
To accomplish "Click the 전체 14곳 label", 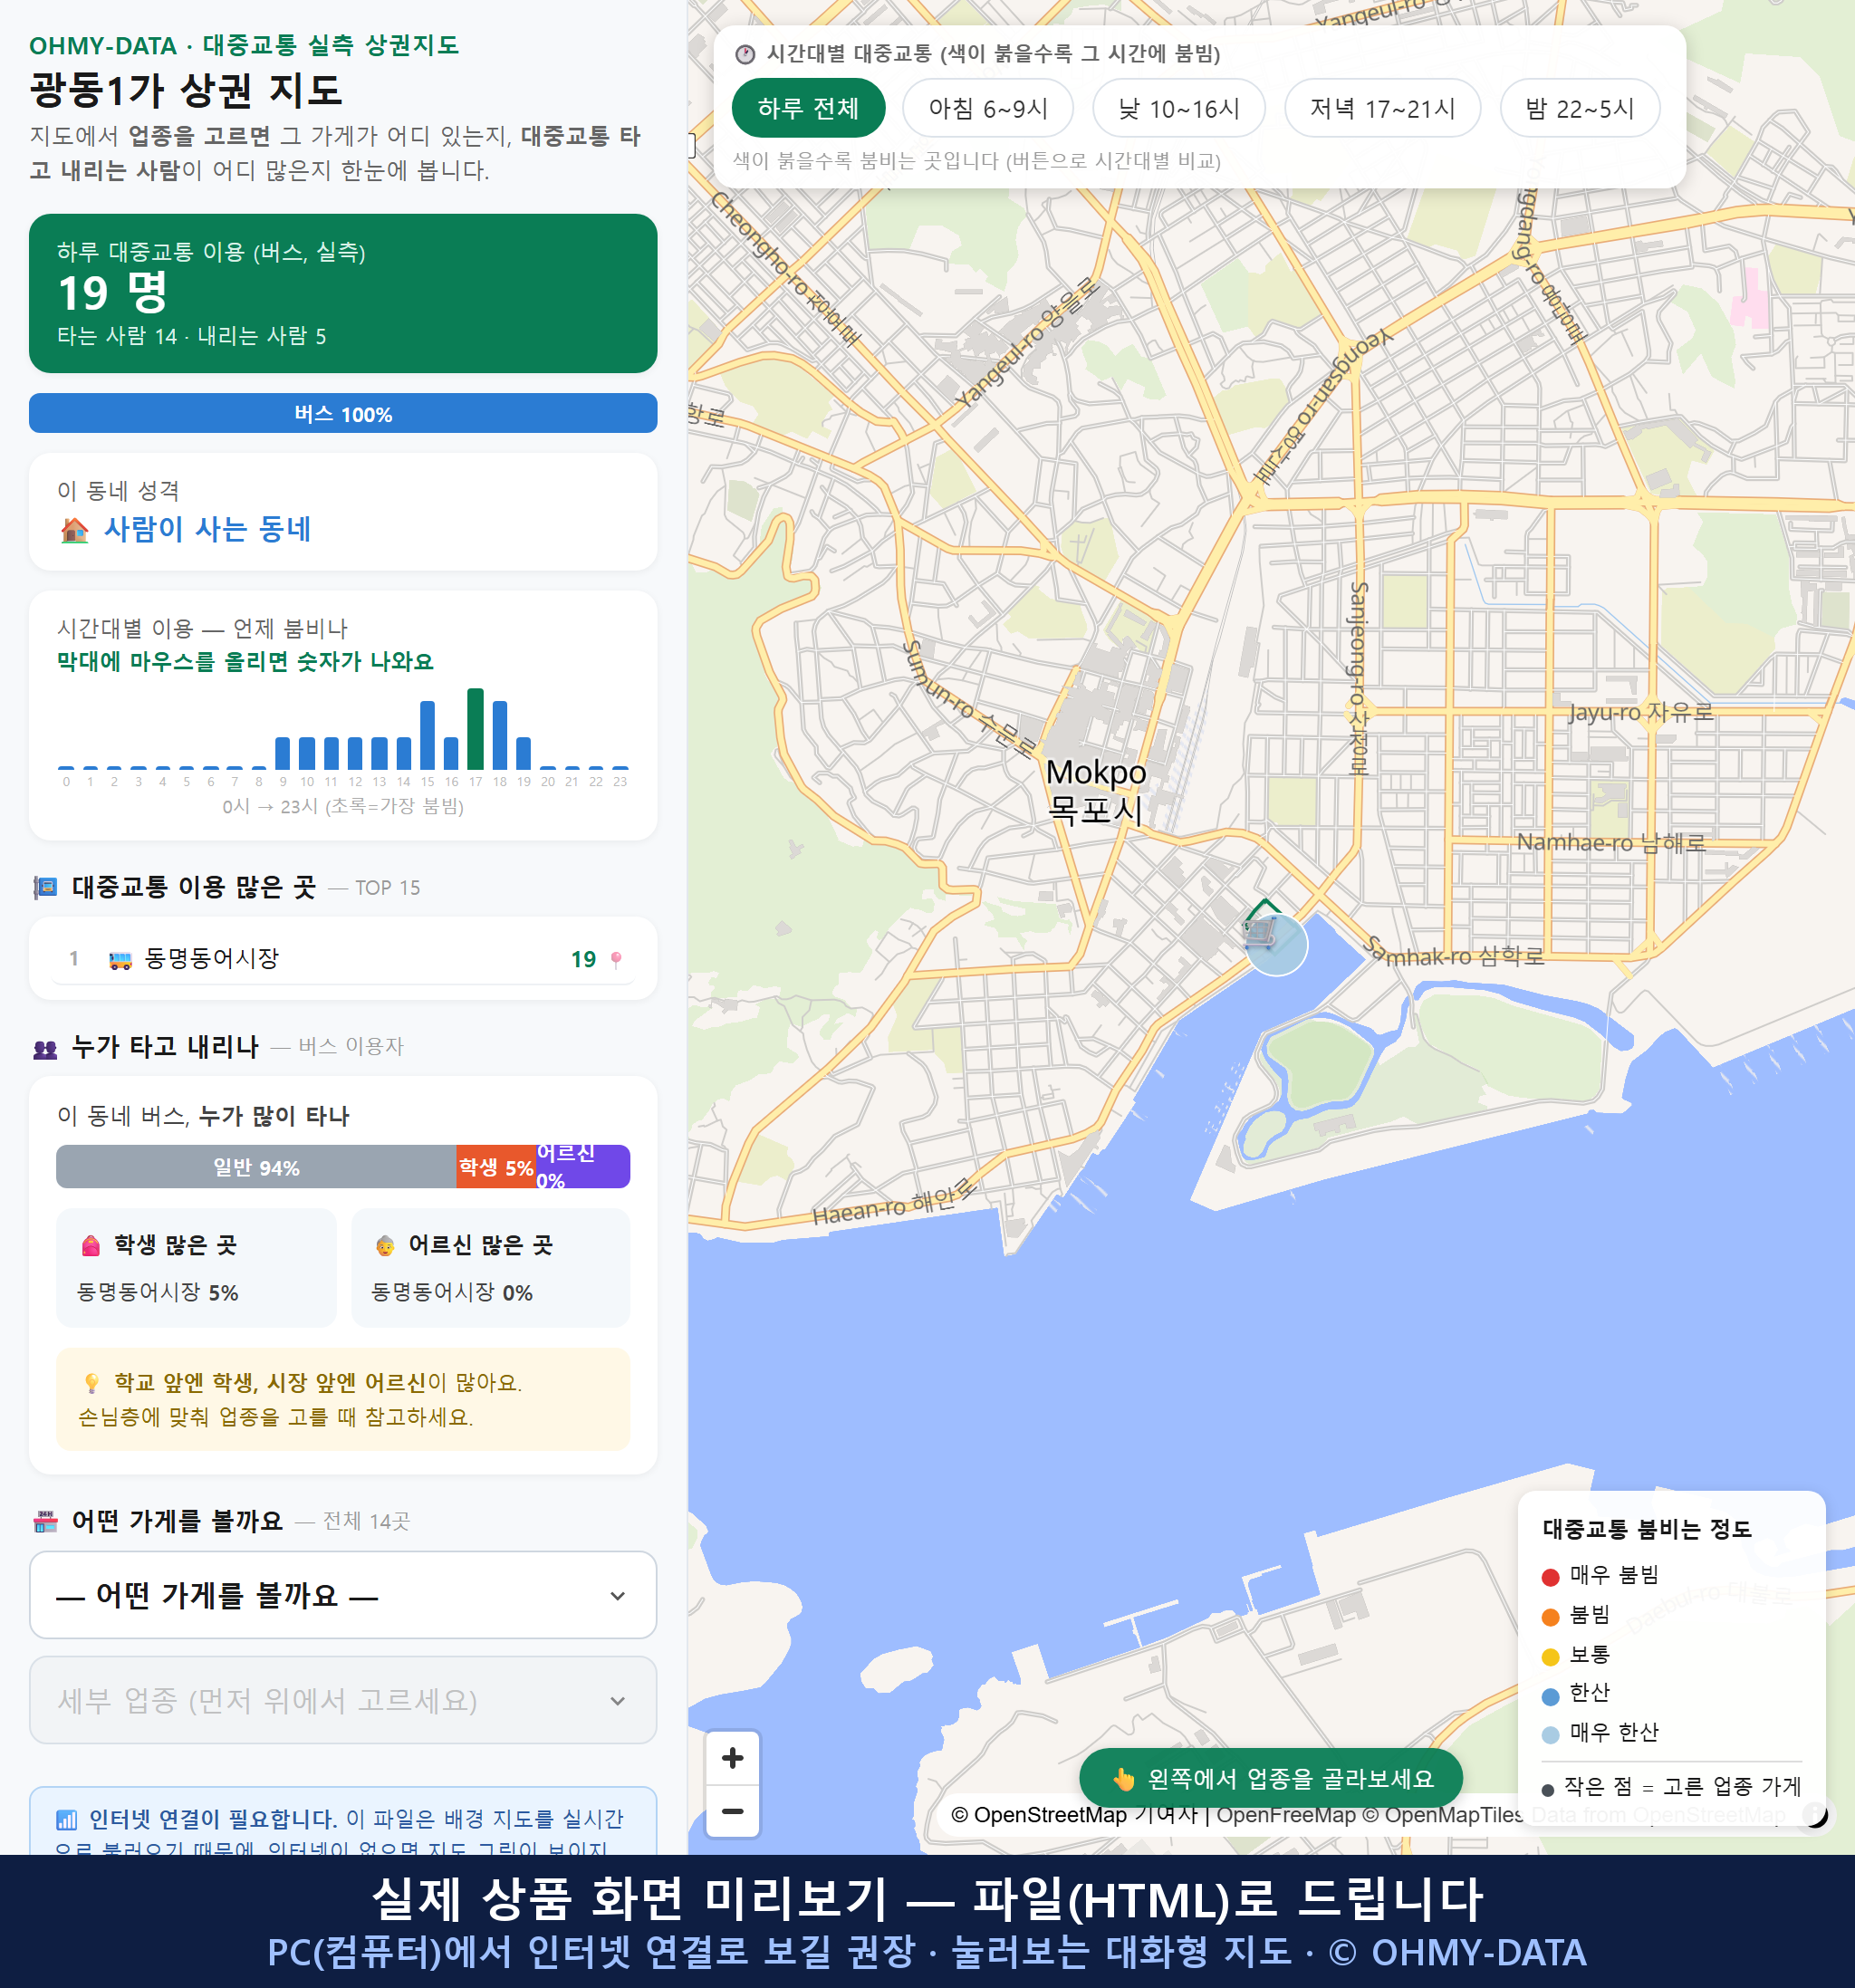I will coord(366,1522).
